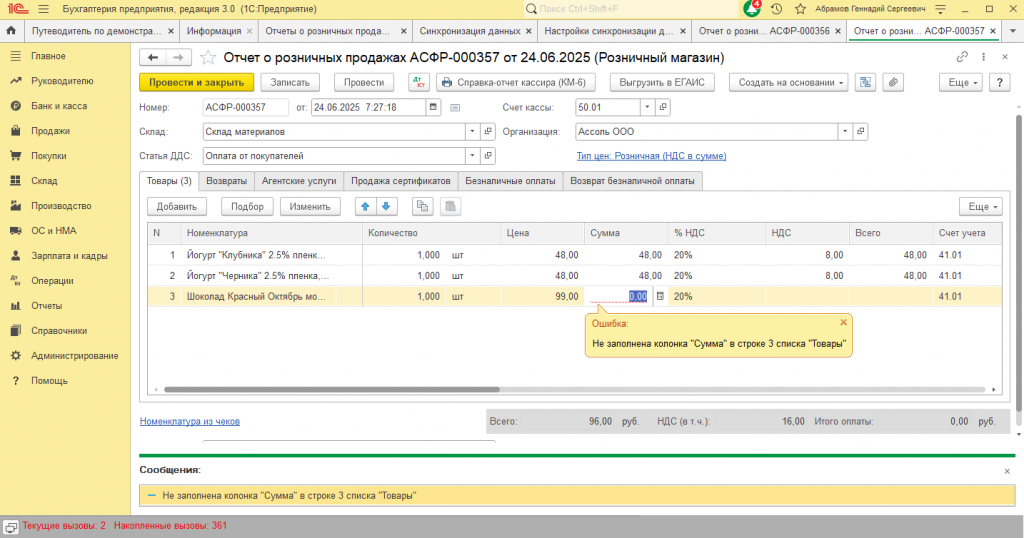Navigate back with left arrow

point(153,57)
